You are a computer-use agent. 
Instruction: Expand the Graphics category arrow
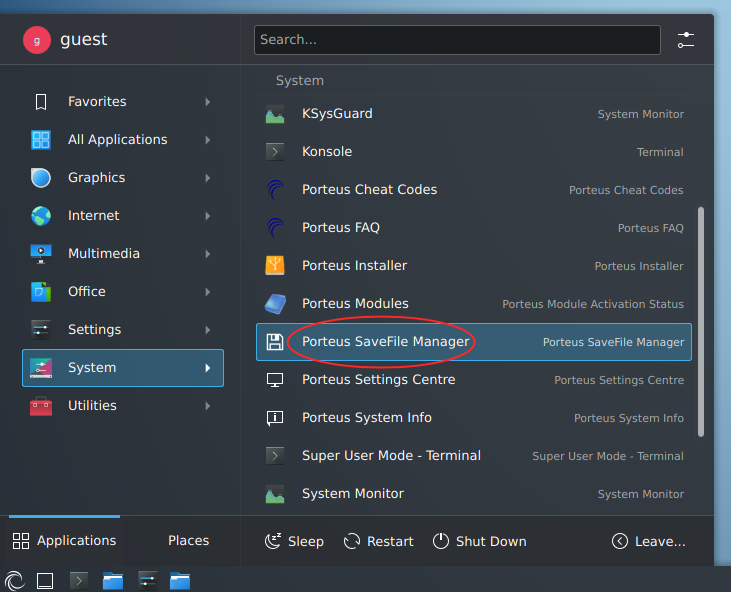point(208,178)
